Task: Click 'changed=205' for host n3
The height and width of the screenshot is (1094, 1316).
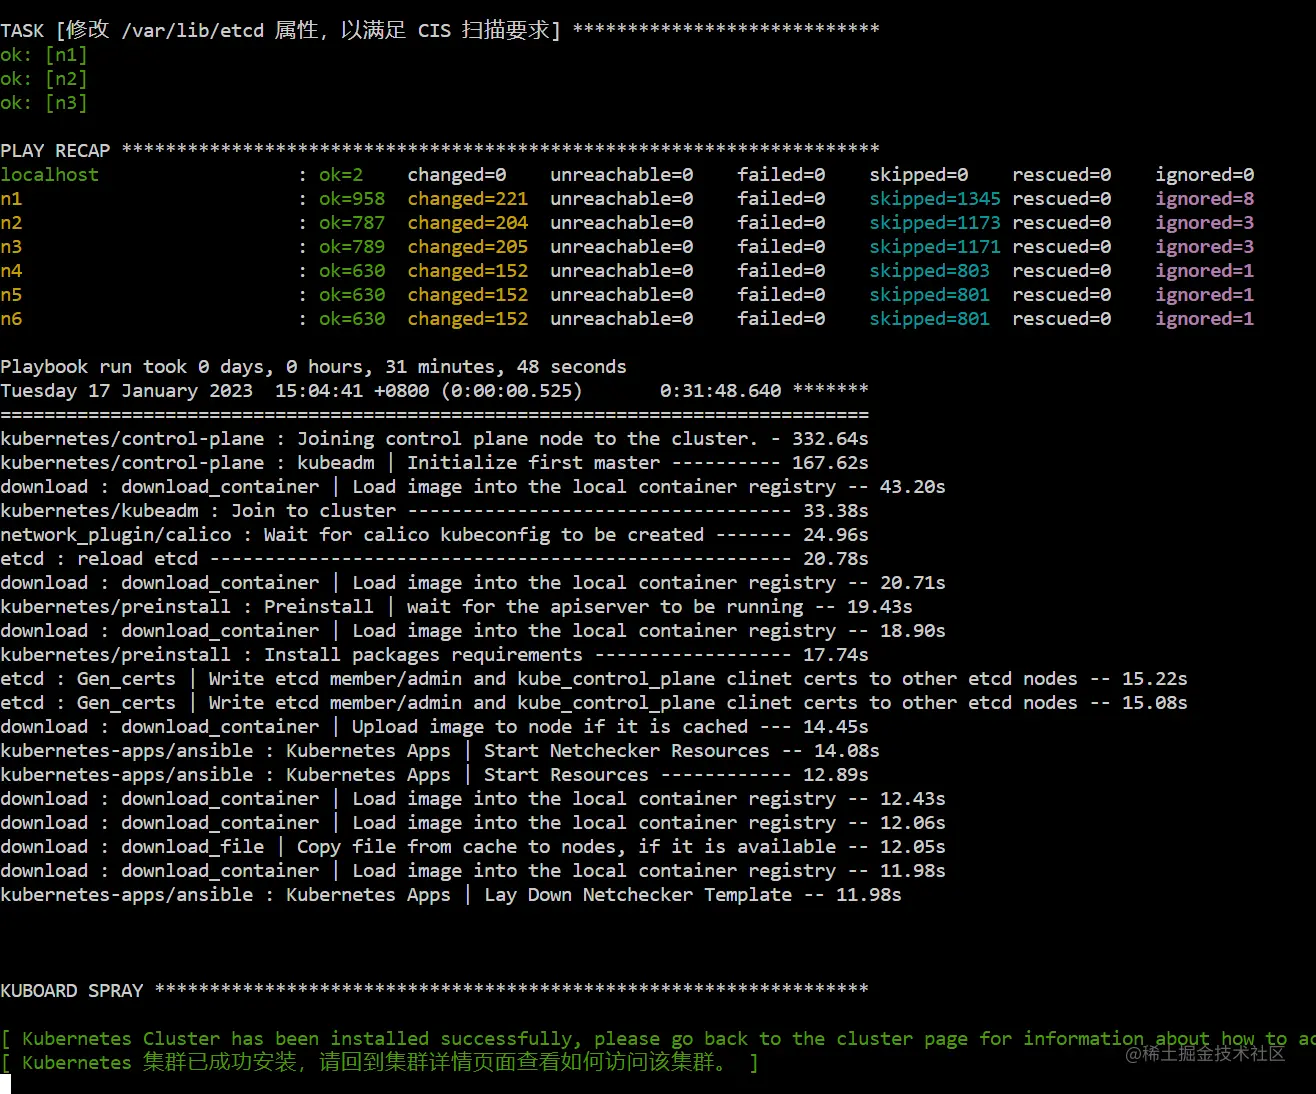Action: coord(467,247)
